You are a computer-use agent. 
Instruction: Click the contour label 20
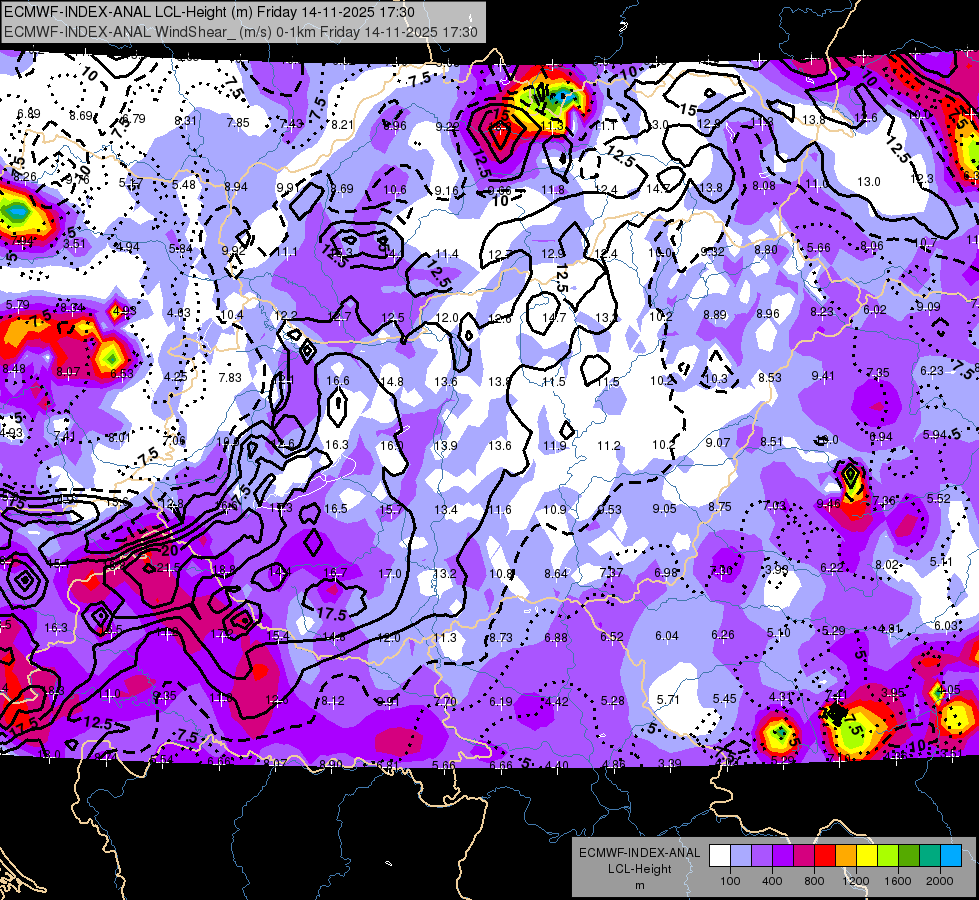tap(169, 550)
